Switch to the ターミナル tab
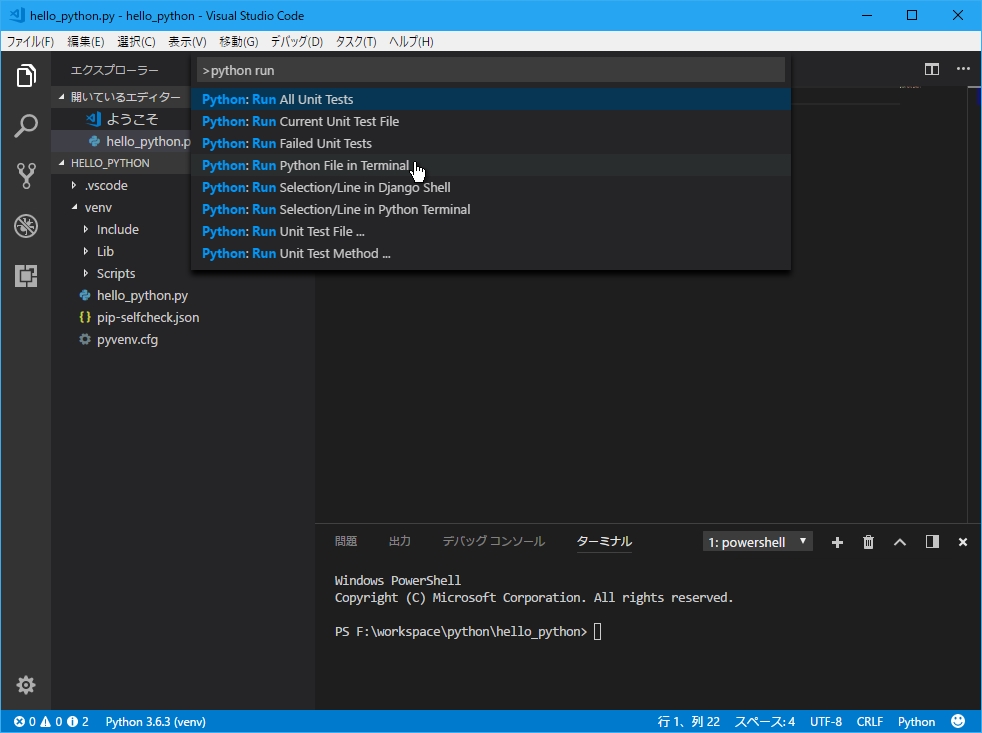The width and height of the screenshot is (982, 733). (604, 541)
